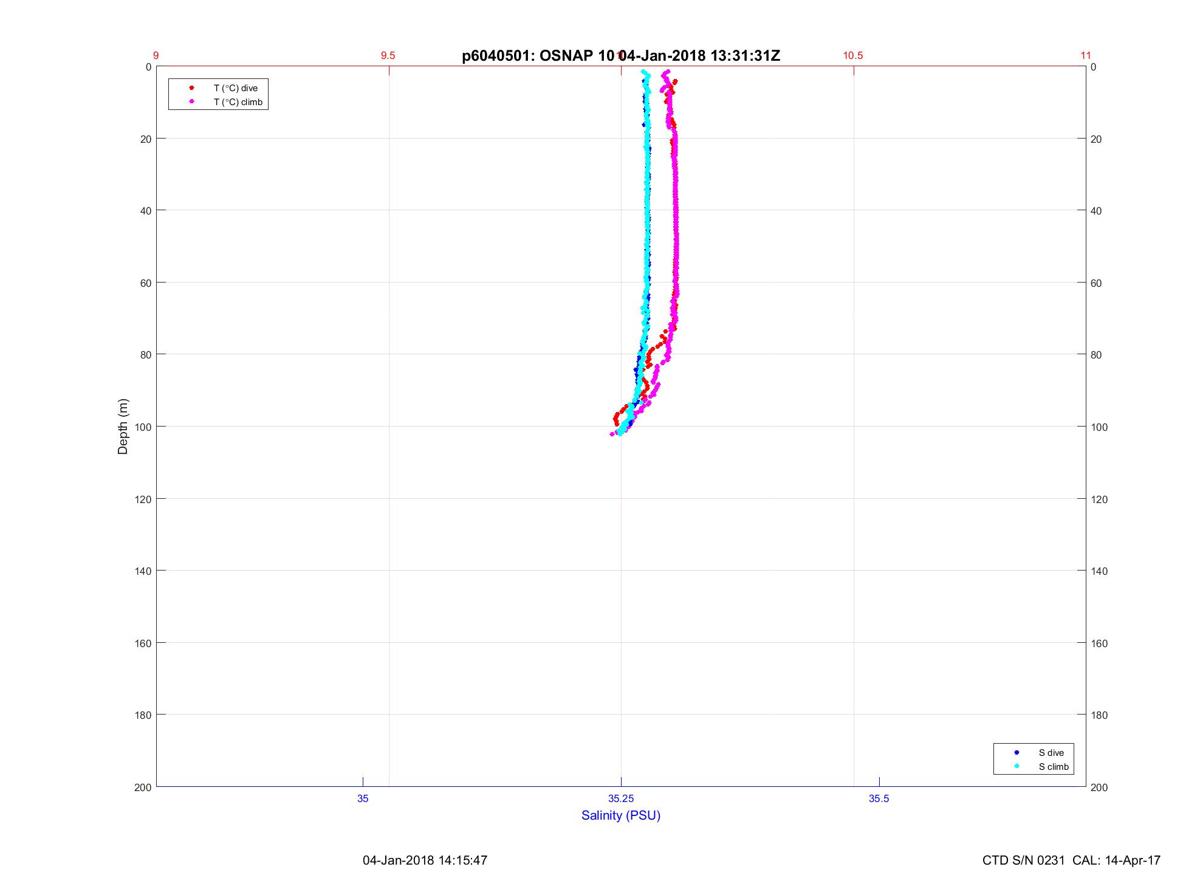Click the 'CTD S/N 0231 CAL: 14-Apr-17' footer
Image resolution: width=1200 pixels, height=885 pixels.
(x=1072, y=860)
